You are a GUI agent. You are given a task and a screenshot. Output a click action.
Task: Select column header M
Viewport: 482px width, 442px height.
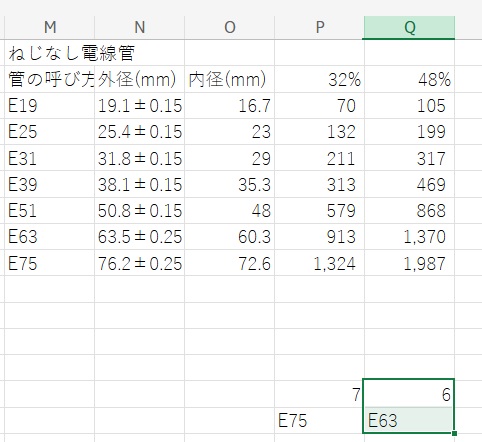click(x=50, y=27)
